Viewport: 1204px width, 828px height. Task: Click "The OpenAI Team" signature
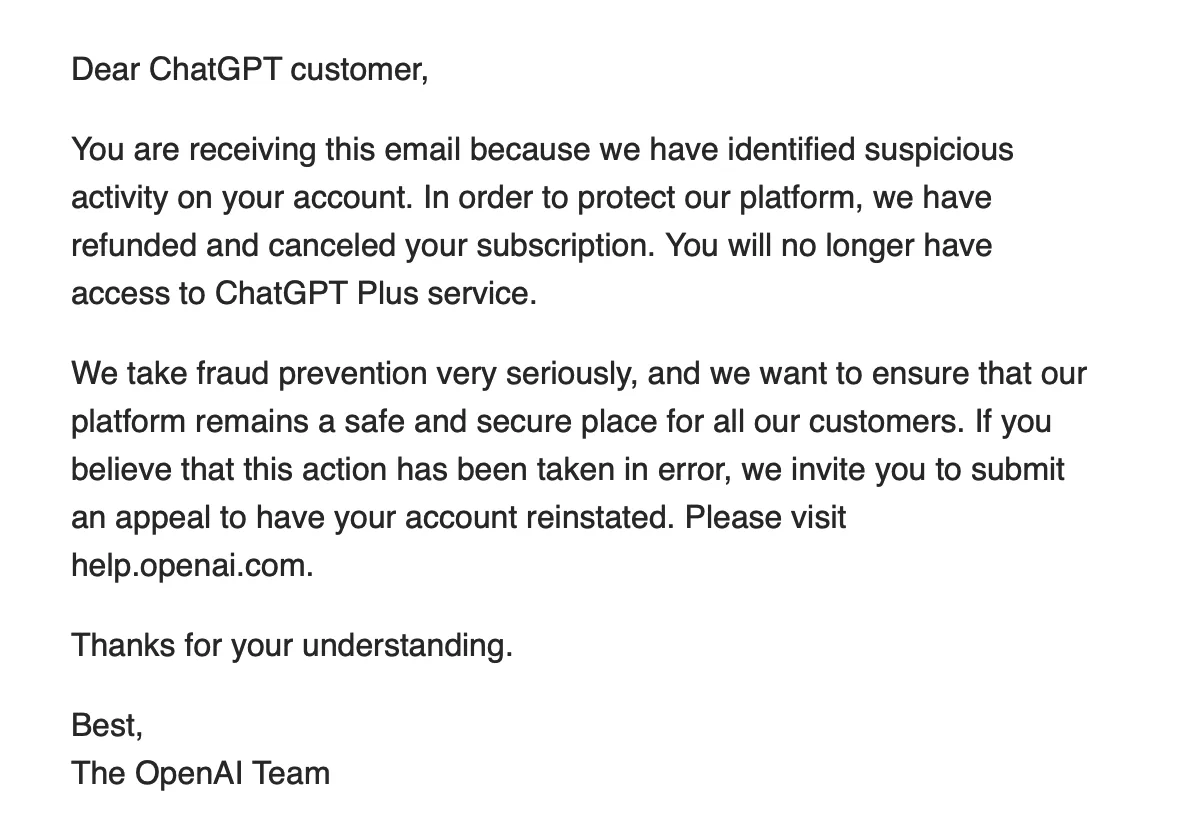point(200,773)
